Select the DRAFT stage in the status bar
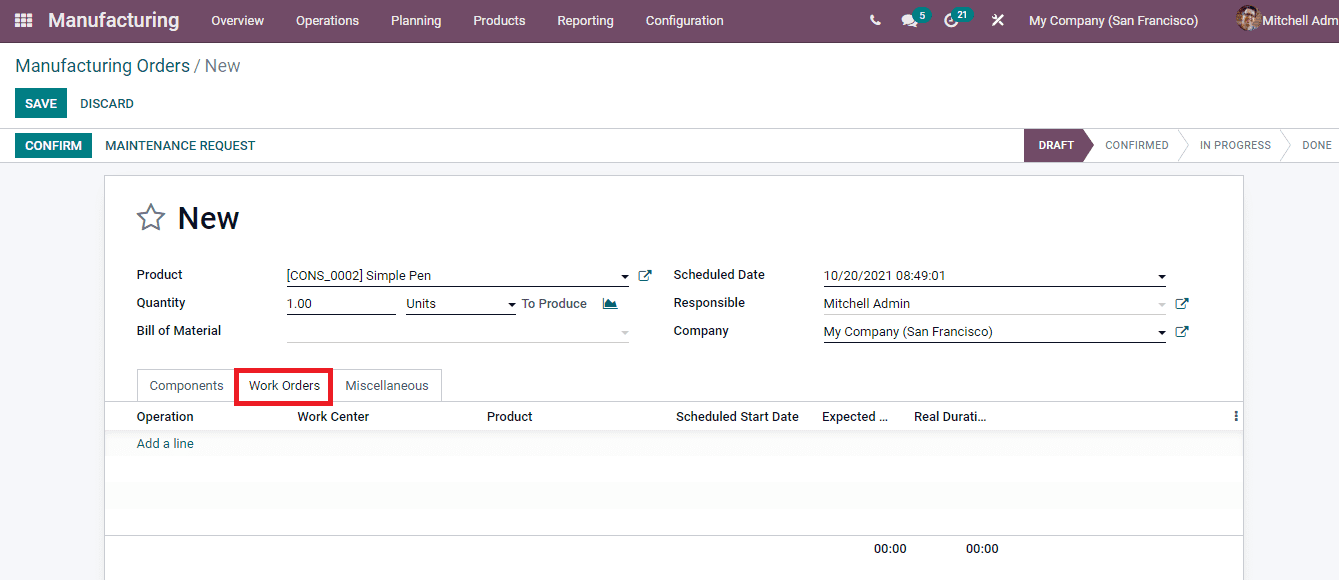This screenshot has height=580, width=1339. coord(1055,145)
